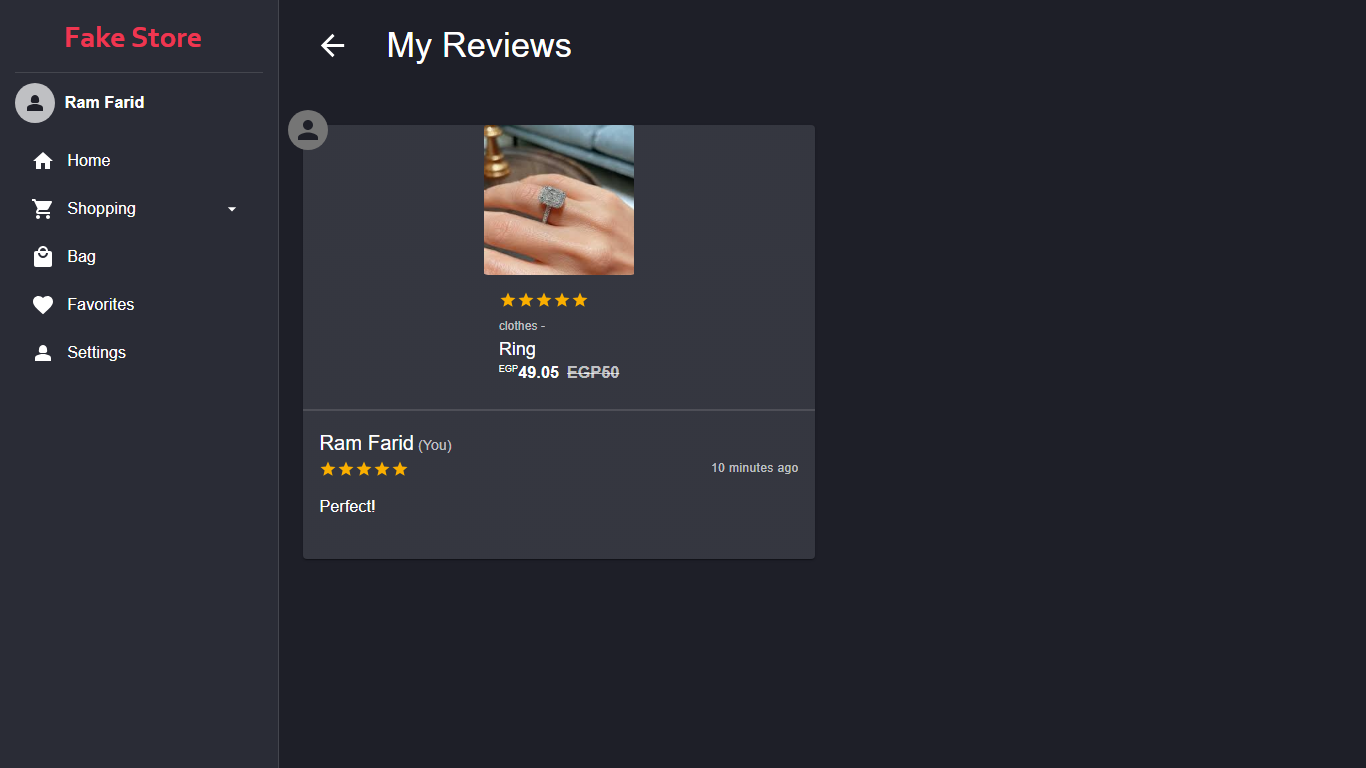
Task: Click the Bag icon in sidebar
Action: (x=43, y=257)
